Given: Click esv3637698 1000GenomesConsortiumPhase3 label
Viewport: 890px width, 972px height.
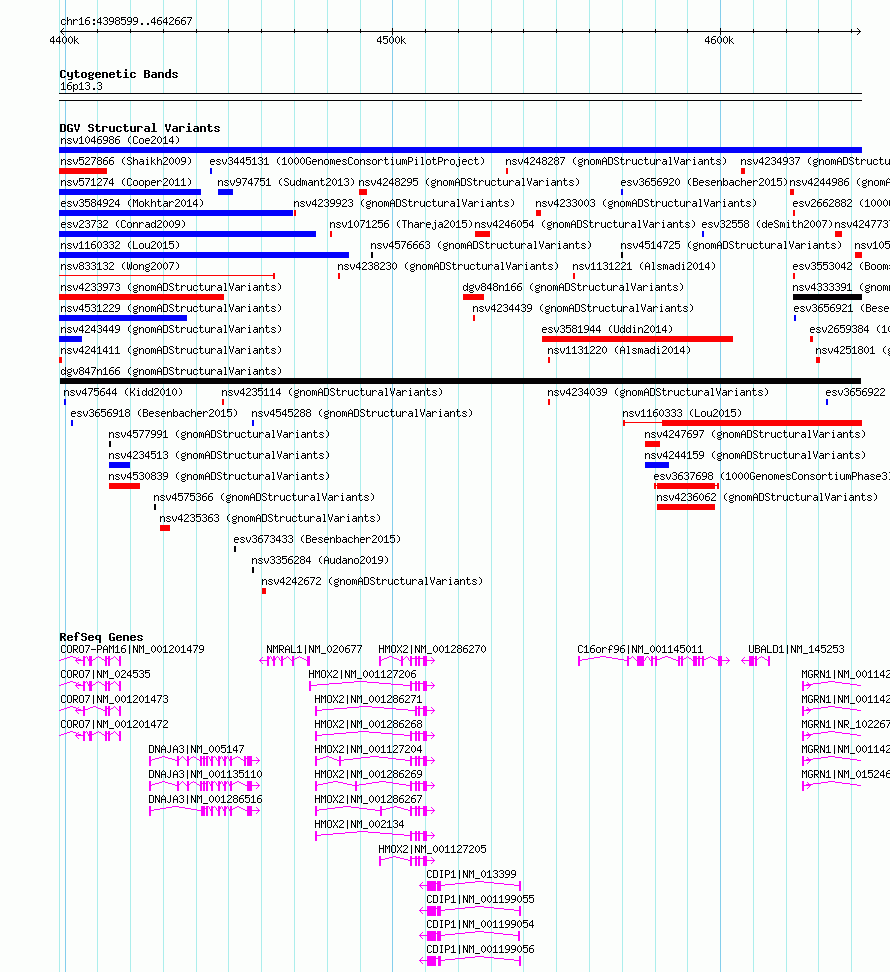Looking at the screenshot, I should [772, 476].
